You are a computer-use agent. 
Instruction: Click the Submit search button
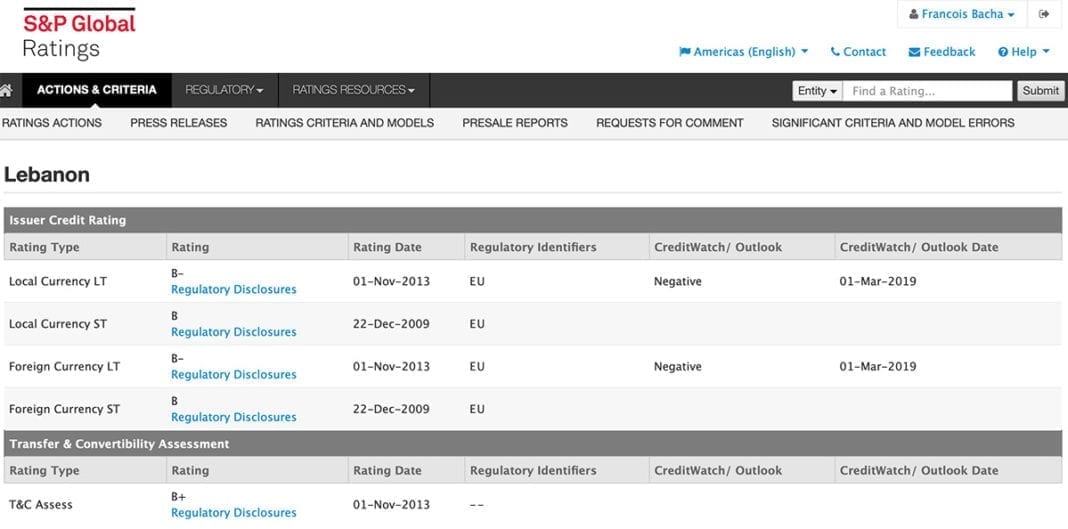coord(1040,91)
